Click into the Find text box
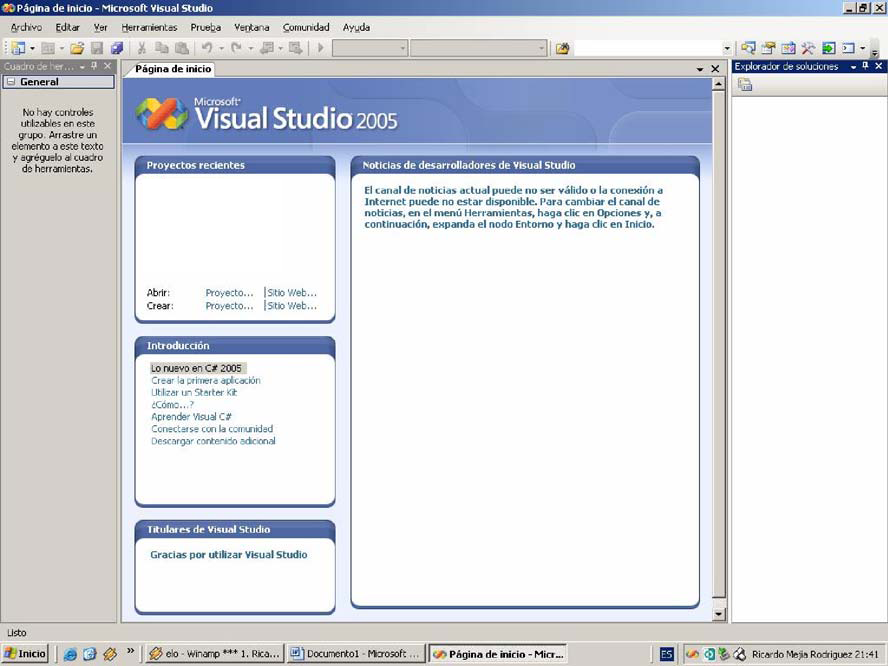Viewport: 888px width, 666px height. pyautogui.click(x=648, y=49)
